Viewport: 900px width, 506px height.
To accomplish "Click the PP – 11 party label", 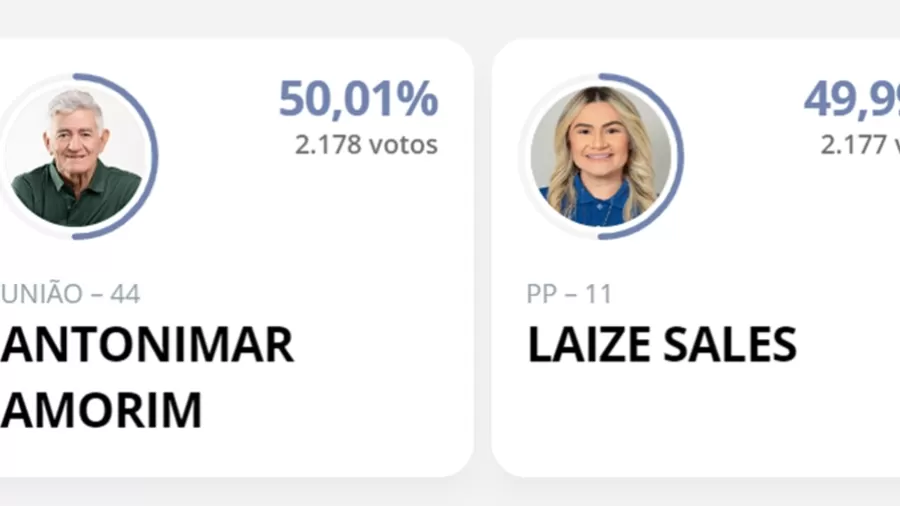I will pos(569,294).
